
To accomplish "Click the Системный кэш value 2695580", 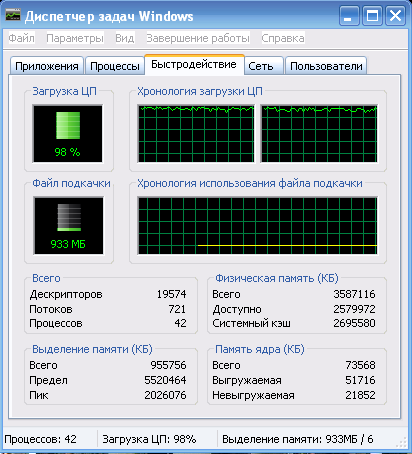I will coord(354,323).
